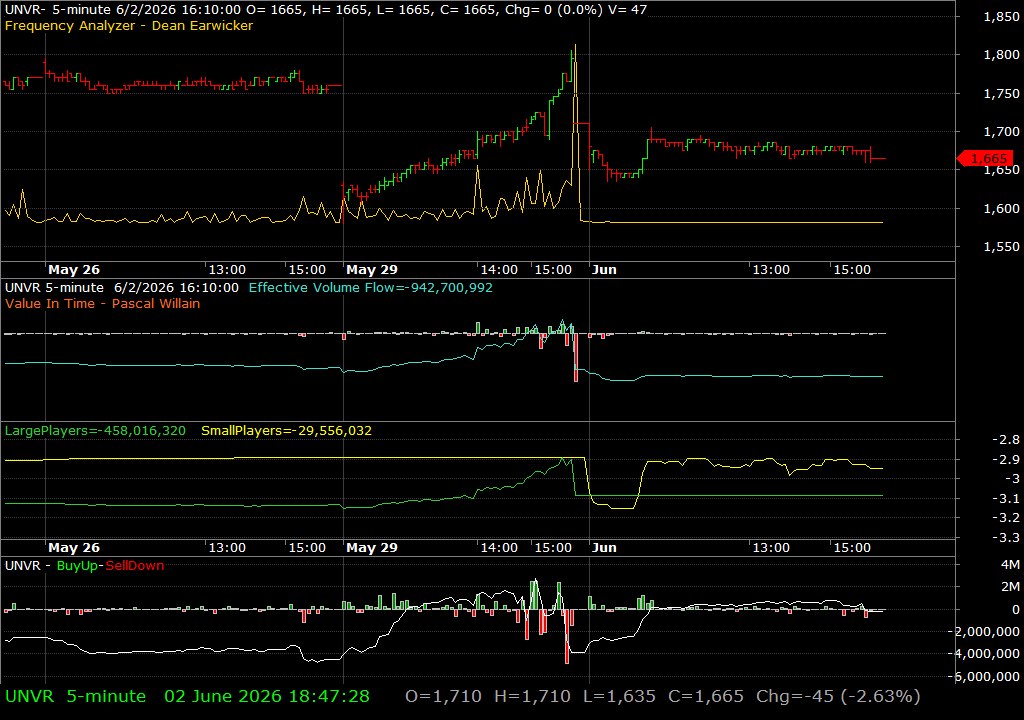
Task: Click the 'LargePlayers=-458,016,320' legend text
Action: coord(95,431)
